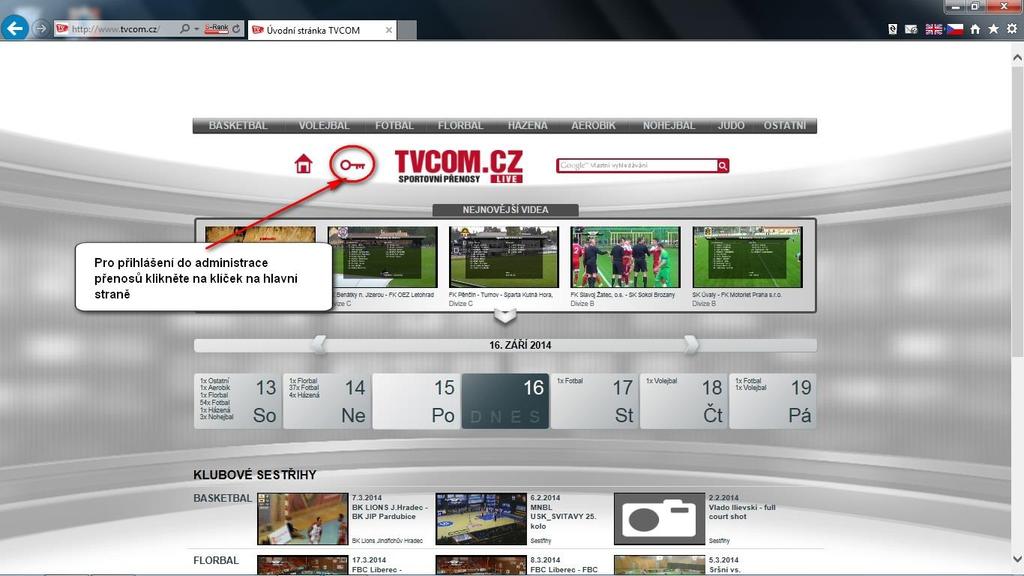Refresh the page with the reload icon
Image resolution: width=1024 pixels, height=576 pixels.
point(236,29)
